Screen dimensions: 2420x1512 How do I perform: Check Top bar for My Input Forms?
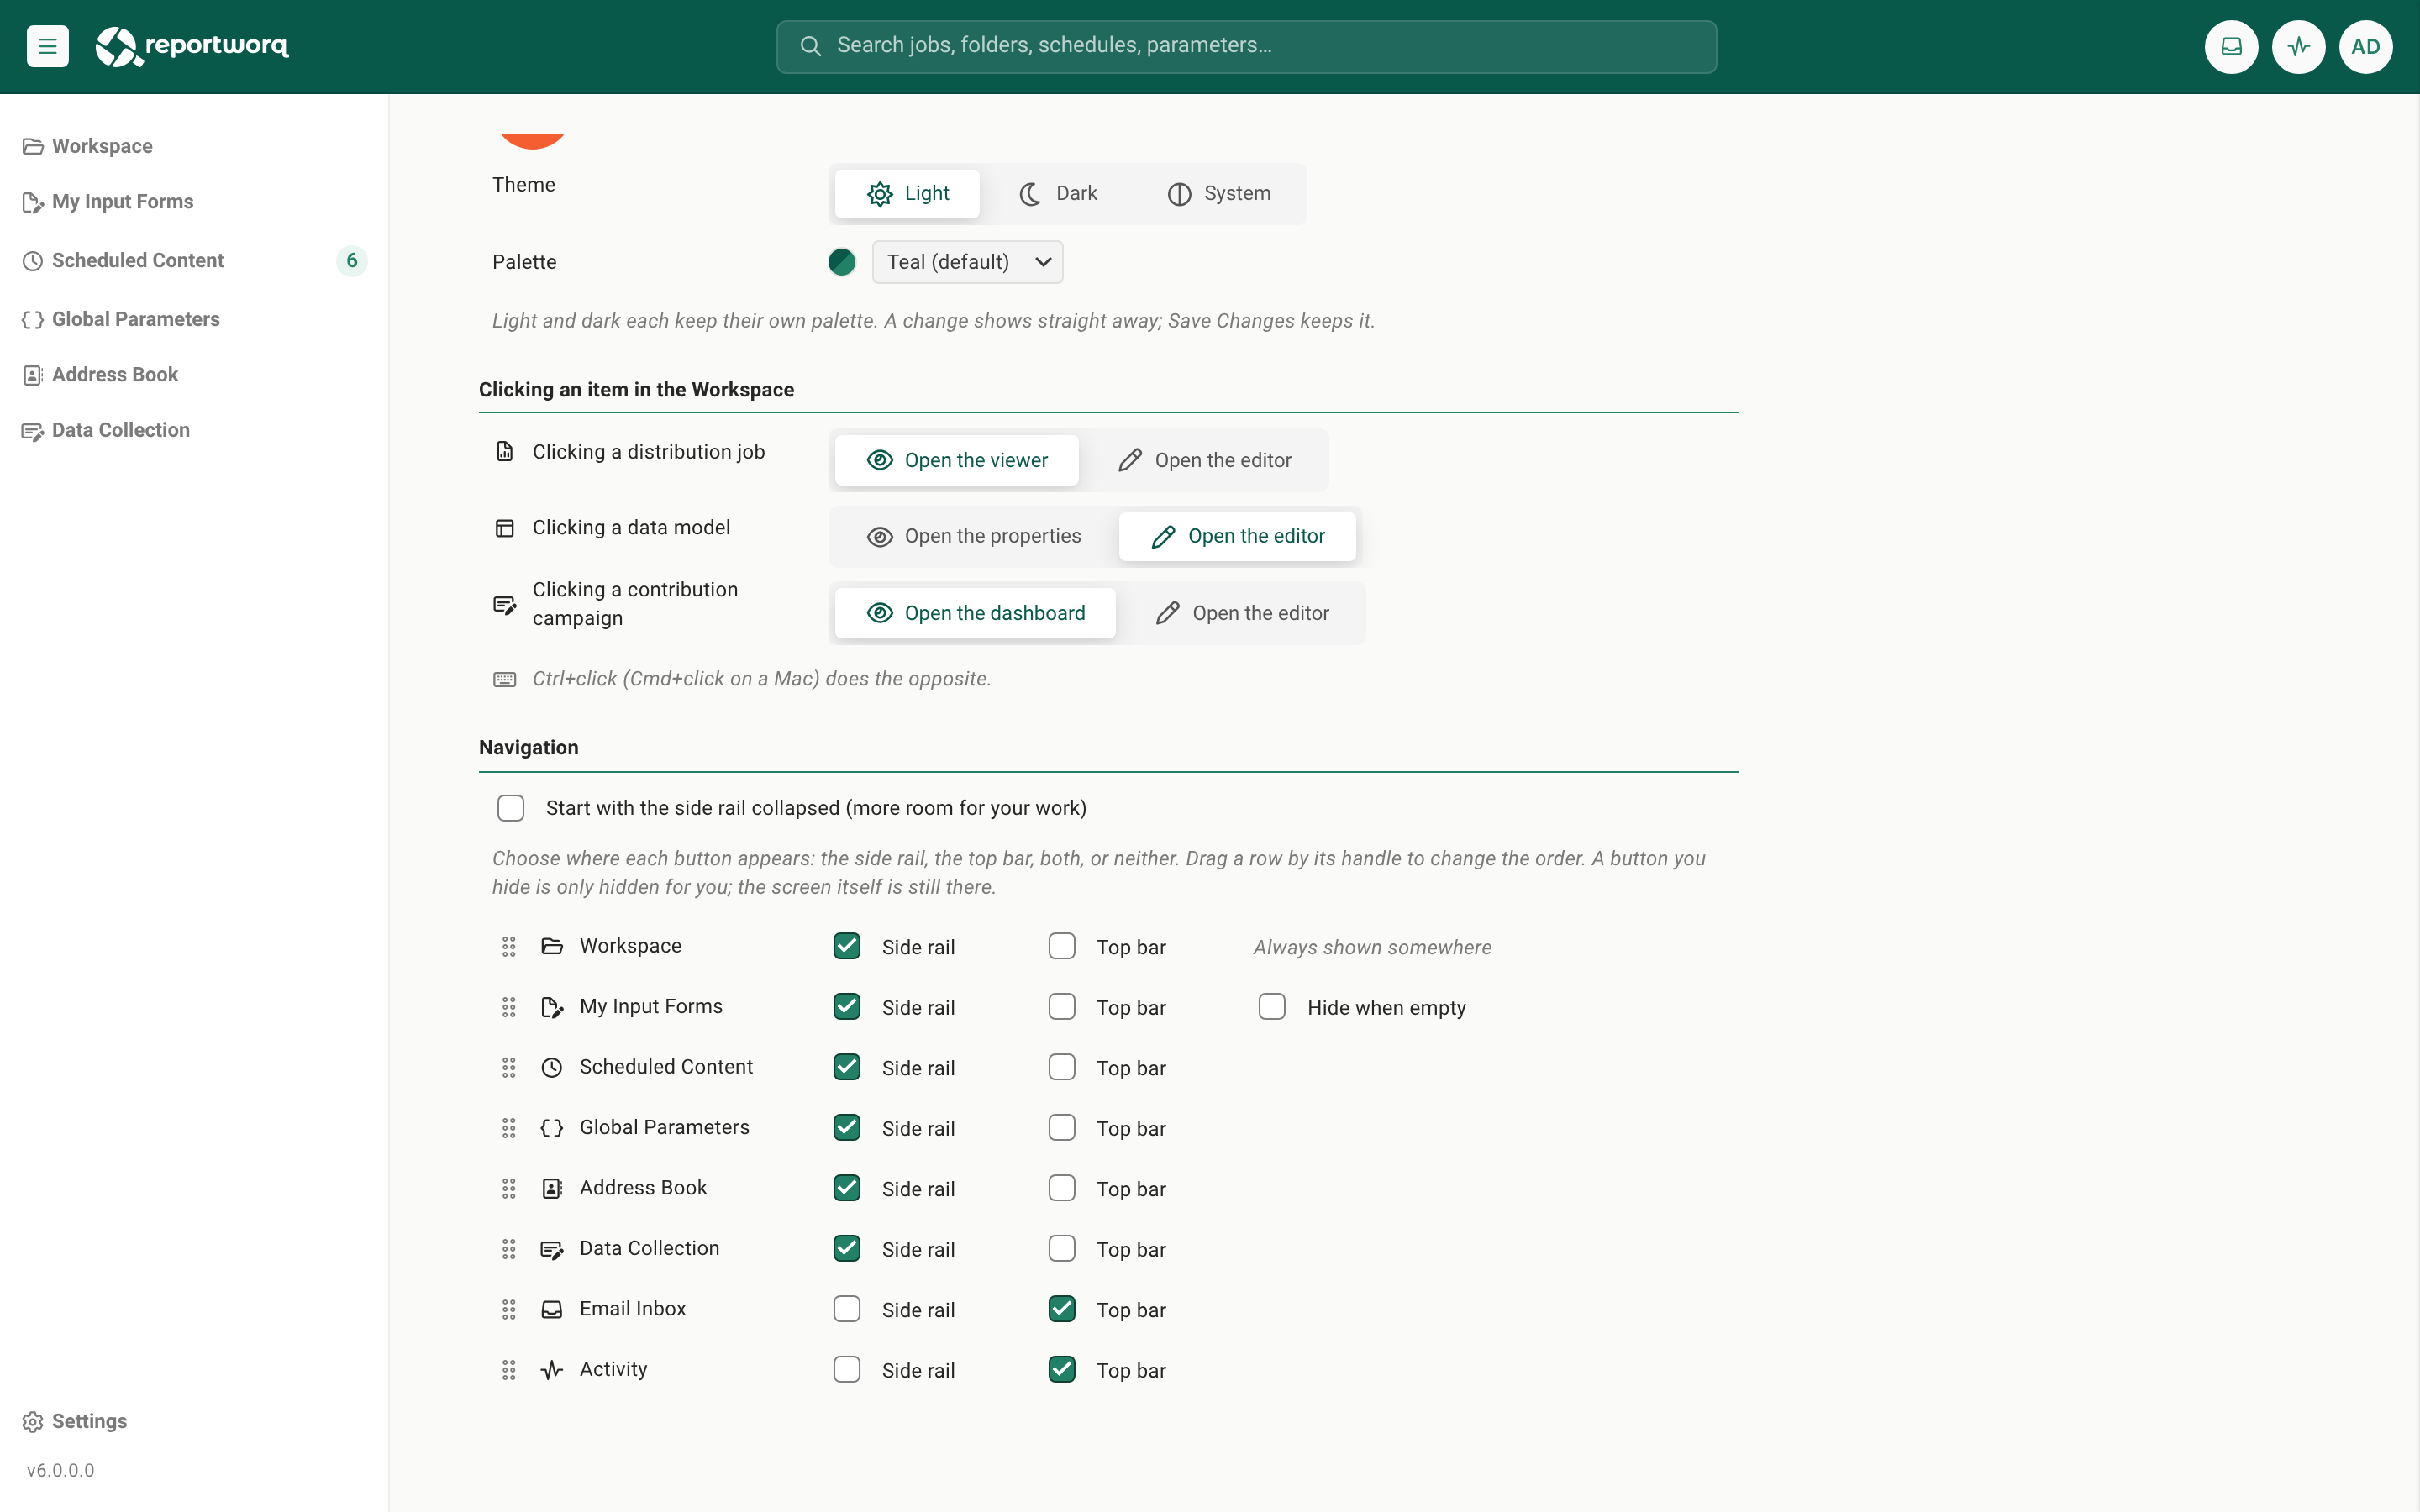coord(1062,1007)
